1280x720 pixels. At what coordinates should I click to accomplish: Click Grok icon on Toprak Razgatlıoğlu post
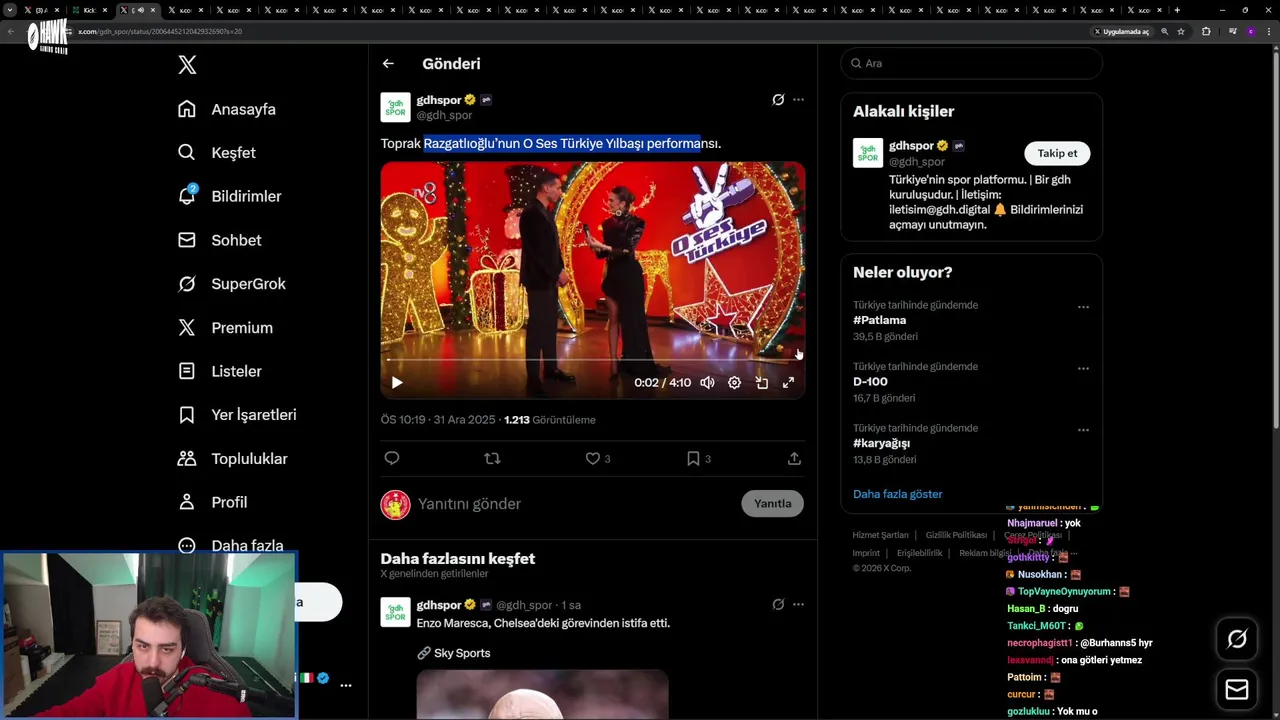[x=778, y=100]
